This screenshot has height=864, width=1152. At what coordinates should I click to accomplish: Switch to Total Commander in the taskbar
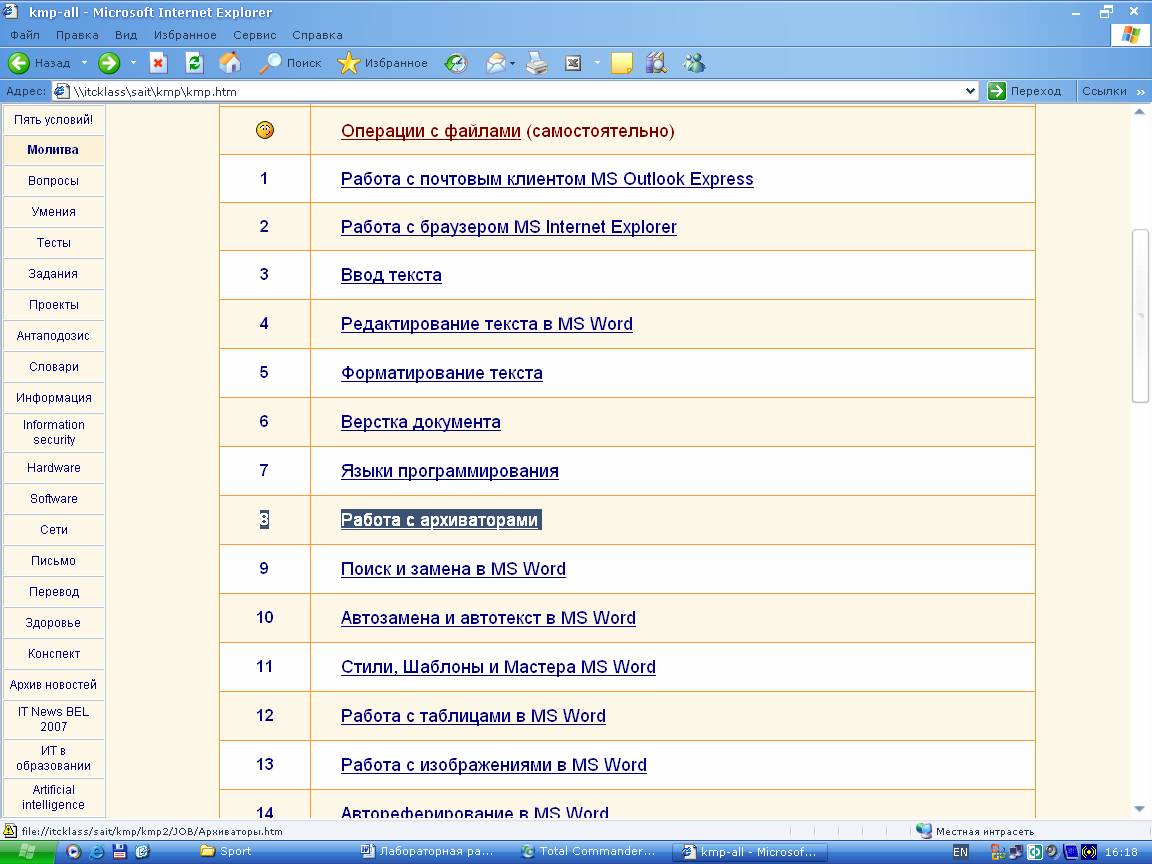(588, 852)
